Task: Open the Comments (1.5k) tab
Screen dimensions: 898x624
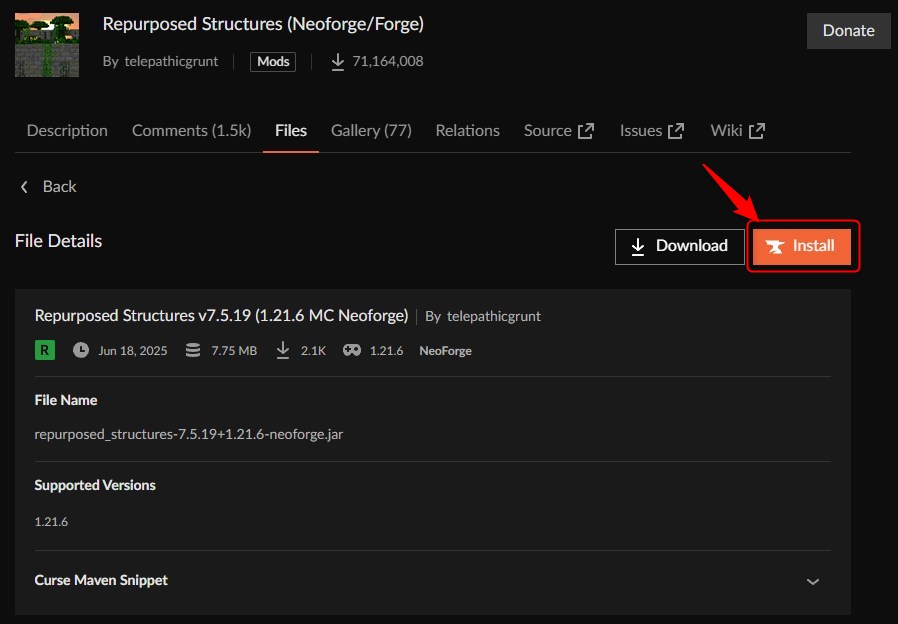Action: pyautogui.click(x=191, y=131)
